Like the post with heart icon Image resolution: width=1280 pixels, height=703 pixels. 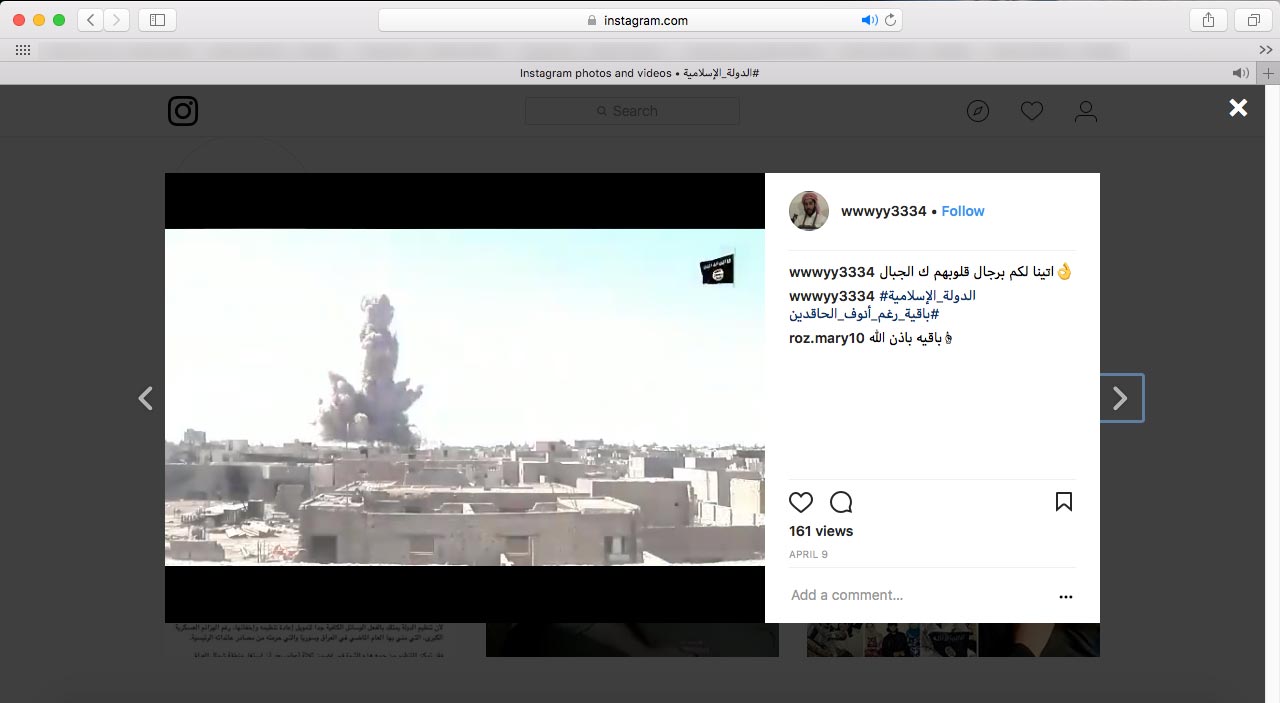801,502
